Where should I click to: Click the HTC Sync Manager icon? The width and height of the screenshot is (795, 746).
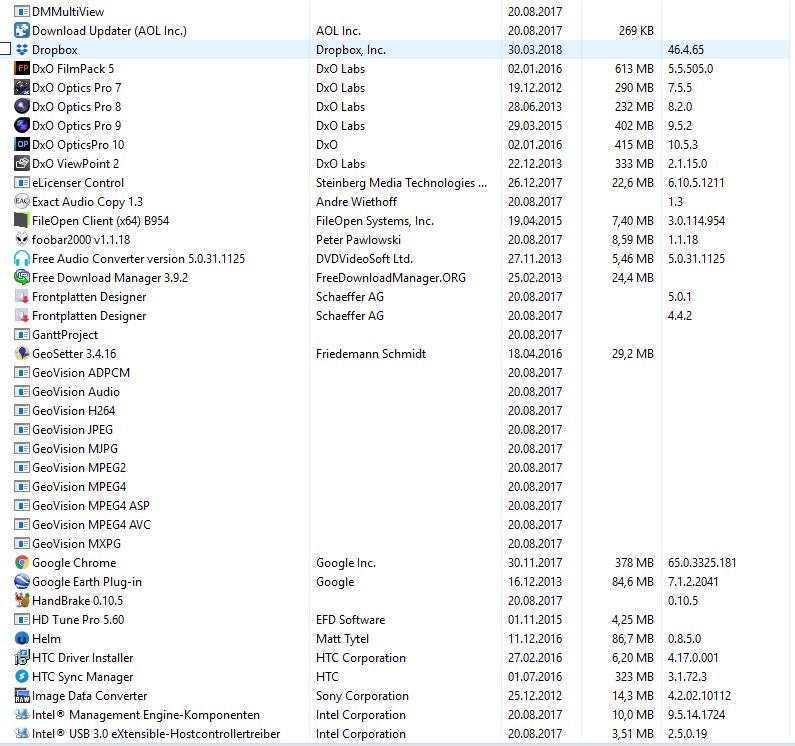click(22, 677)
